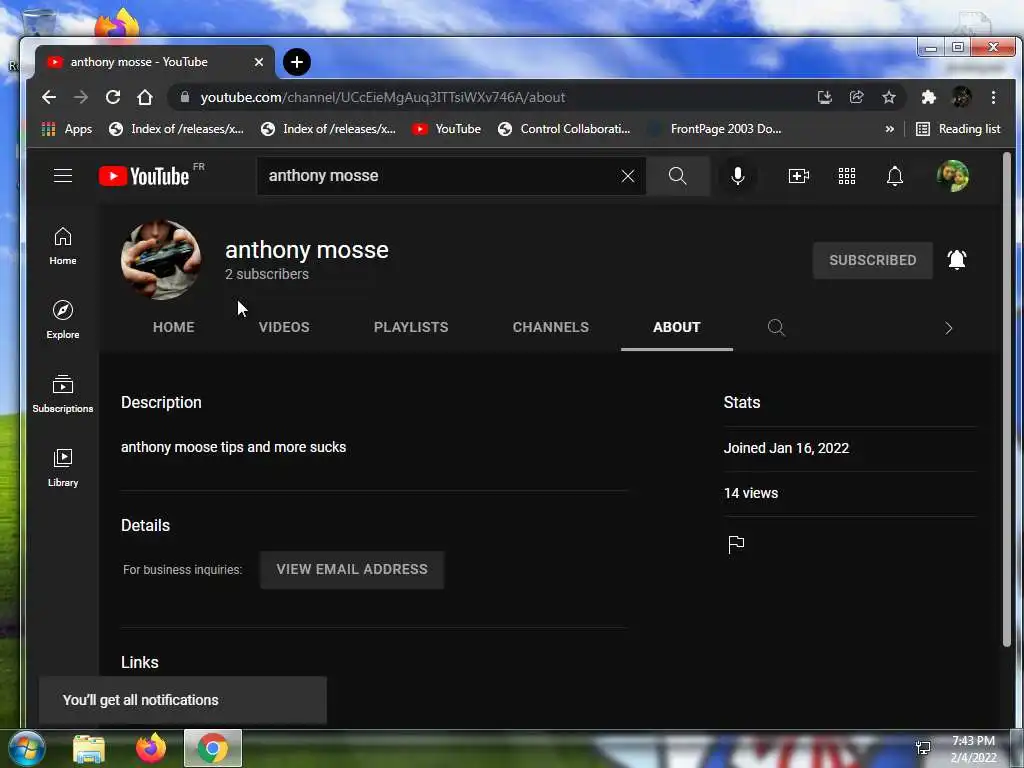This screenshot has height=768, width=1024.
Task: Open Chrome home page button
Action: 144,97
